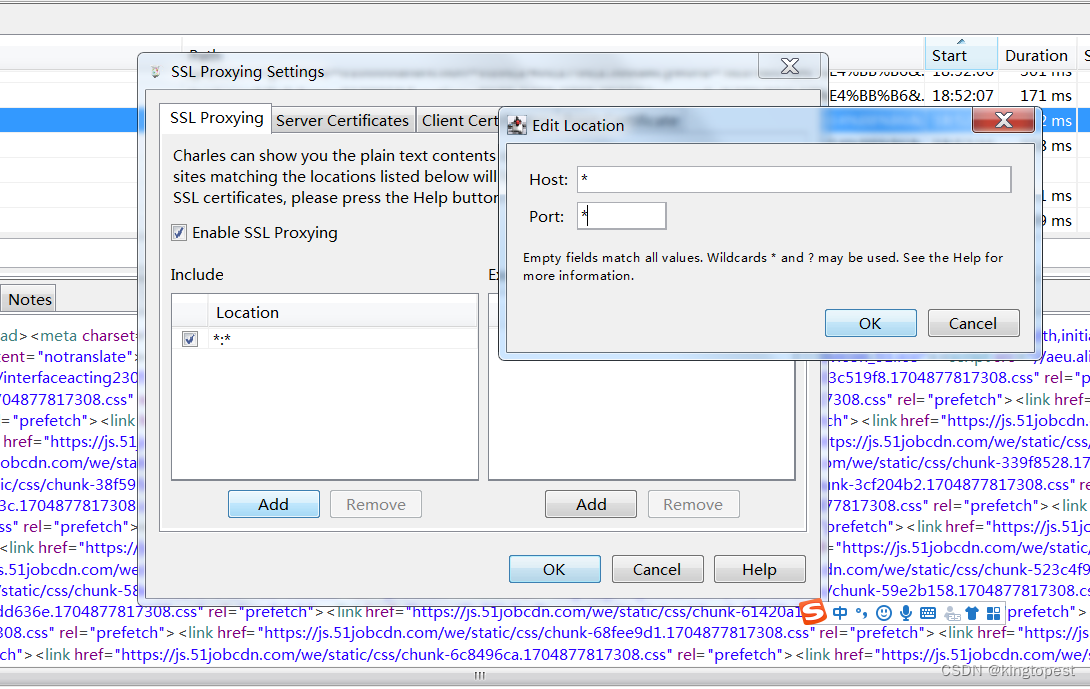Image resolution: width=1090 pixels, height=689 pixels.
Task: Open Sogou skin (shirt) settings
Action: [972, 613]
